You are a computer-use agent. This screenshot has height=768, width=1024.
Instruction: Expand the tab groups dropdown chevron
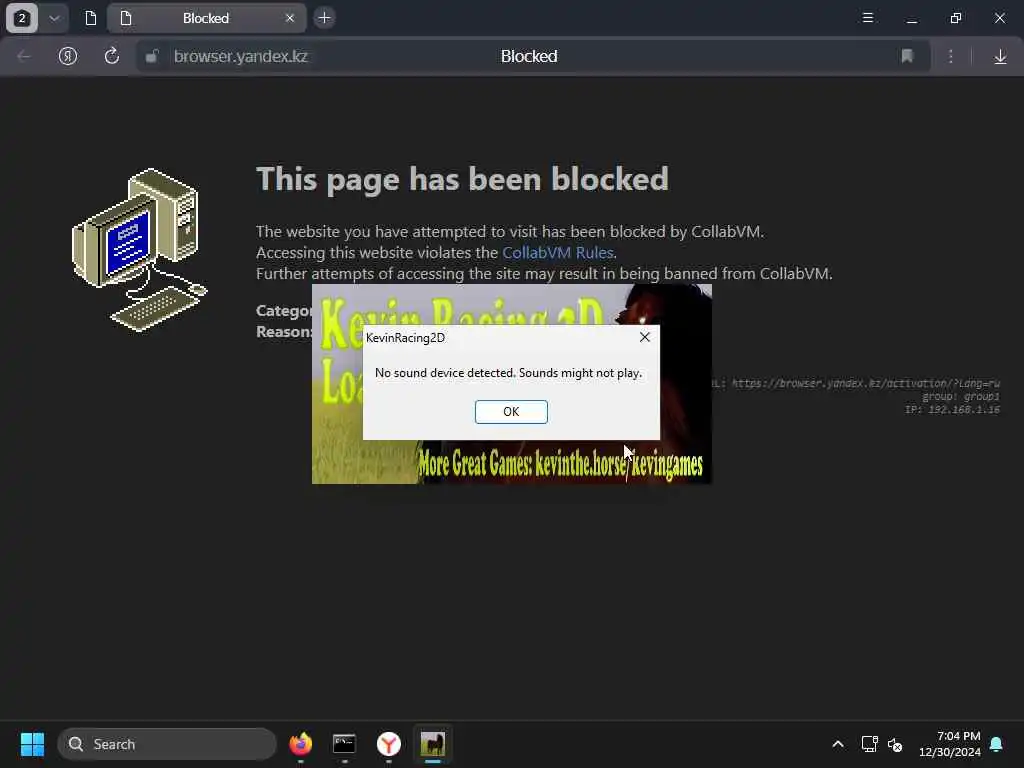[x=54, y=18]
